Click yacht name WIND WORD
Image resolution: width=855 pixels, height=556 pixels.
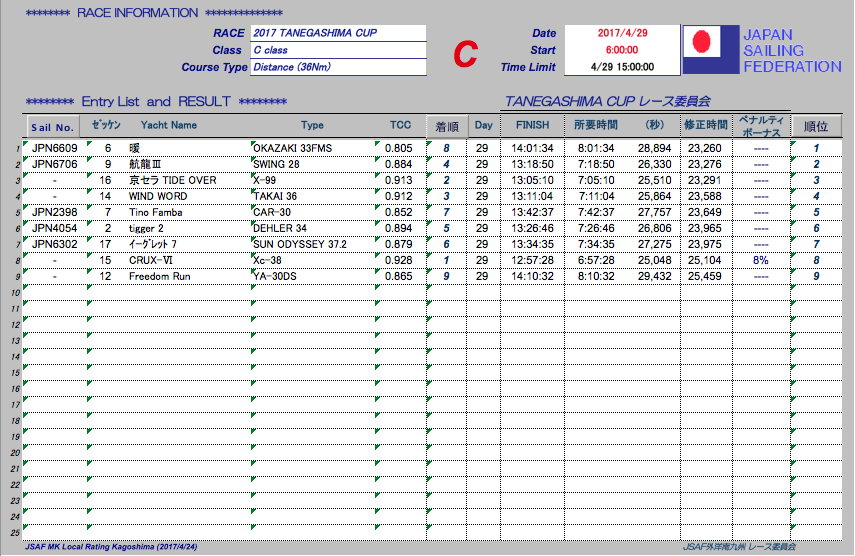(158, 196)
